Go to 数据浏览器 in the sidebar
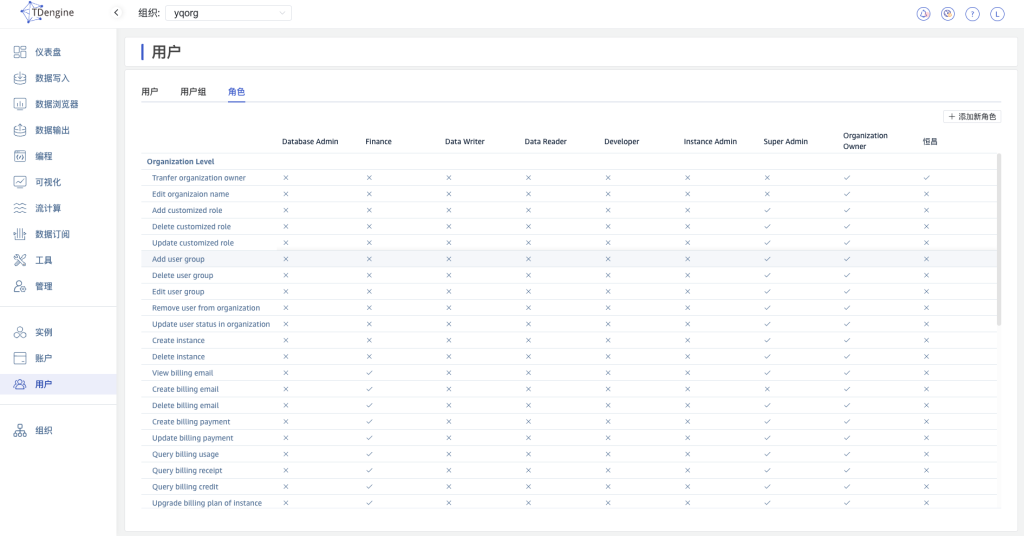1024x536 pixels. click(x=56, y=104)
